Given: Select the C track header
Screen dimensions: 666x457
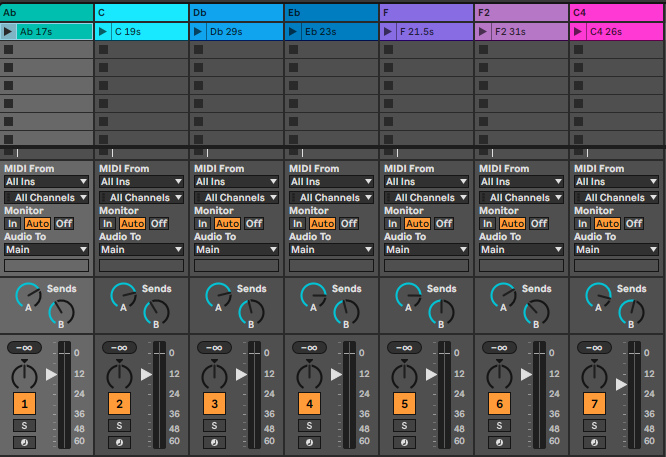Looking at the screenshot, I should point(141,13).
